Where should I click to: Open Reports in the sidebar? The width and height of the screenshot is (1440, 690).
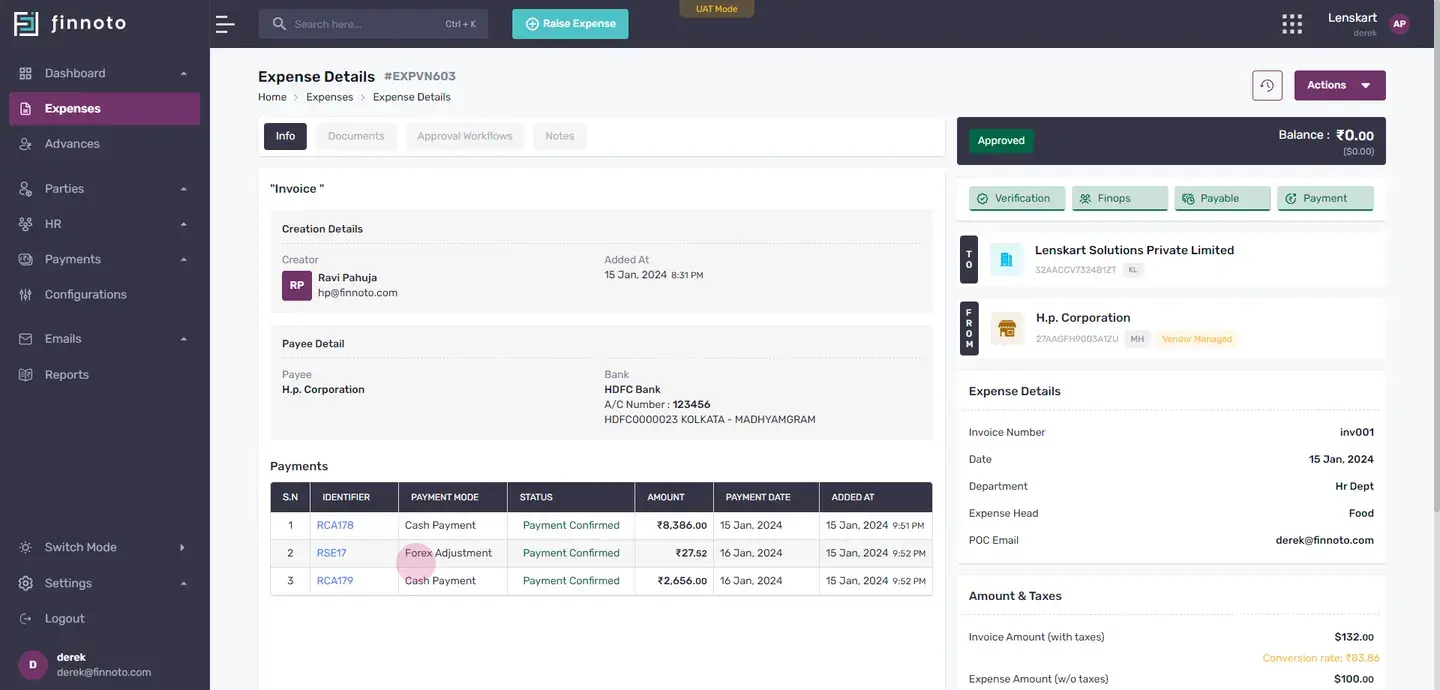point(104,375)
